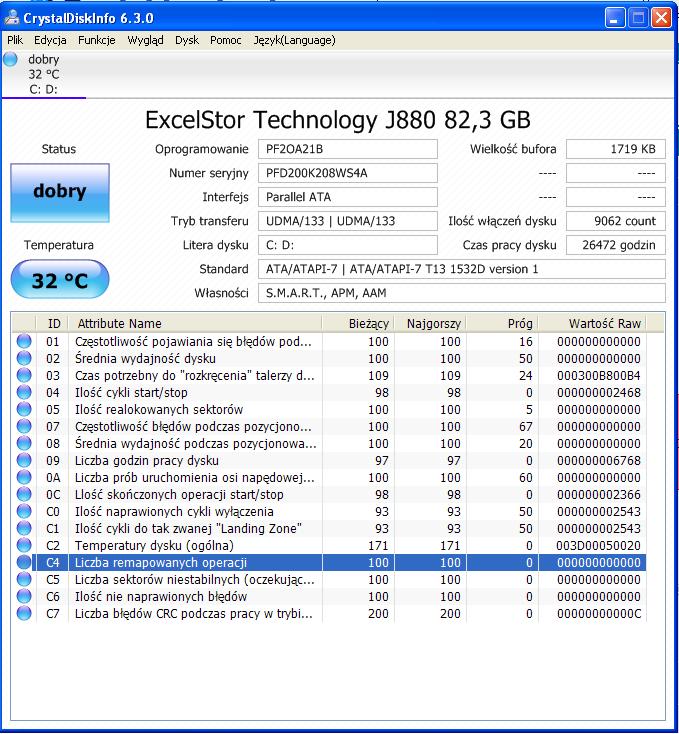Image resolution: width=679 pixels, height=734 pixels.
Task: Select the Ilość naprawionych cykli wyłączenia row
Action: tap(329, 512)
